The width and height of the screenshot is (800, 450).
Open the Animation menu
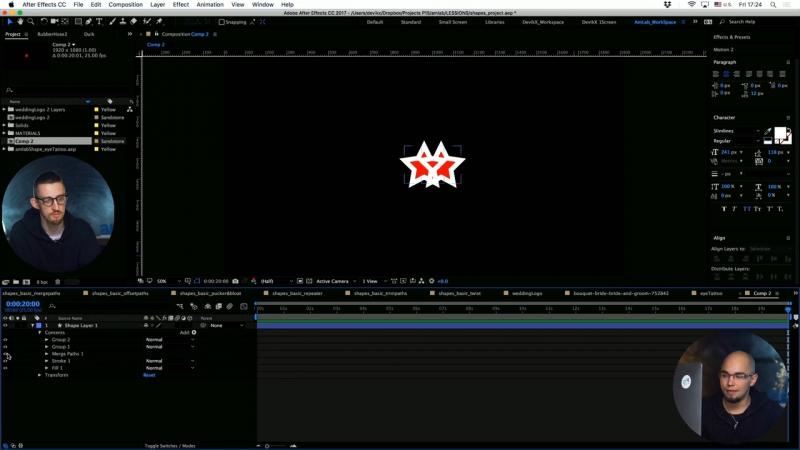pyautogui.click(x=210, y=5)
